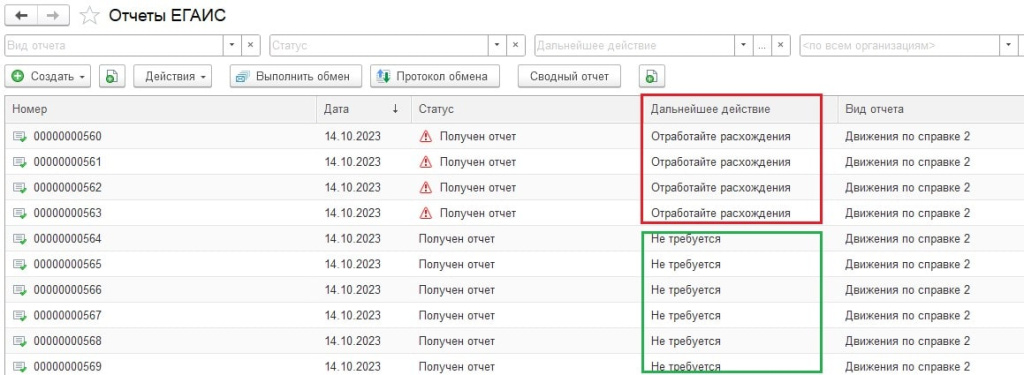Click Получен отчет status in row 00000000565
This screenshot has width=1024, height=375.
tap(457, 265)
